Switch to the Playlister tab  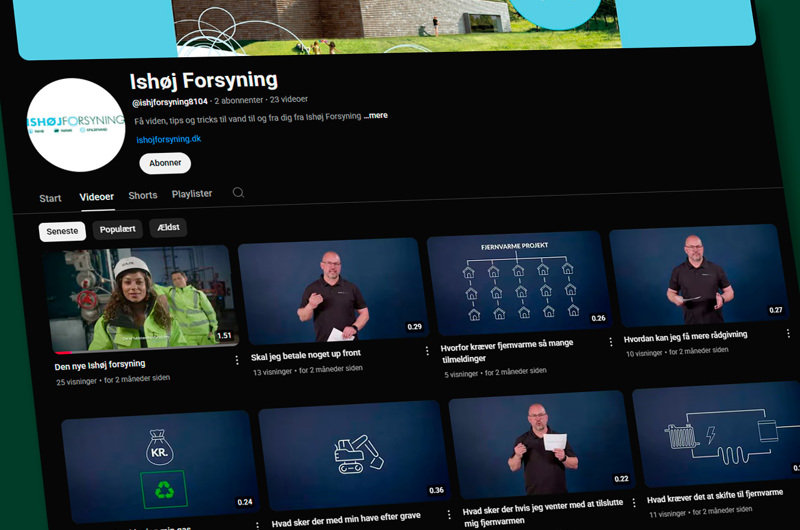coord(192,194)
